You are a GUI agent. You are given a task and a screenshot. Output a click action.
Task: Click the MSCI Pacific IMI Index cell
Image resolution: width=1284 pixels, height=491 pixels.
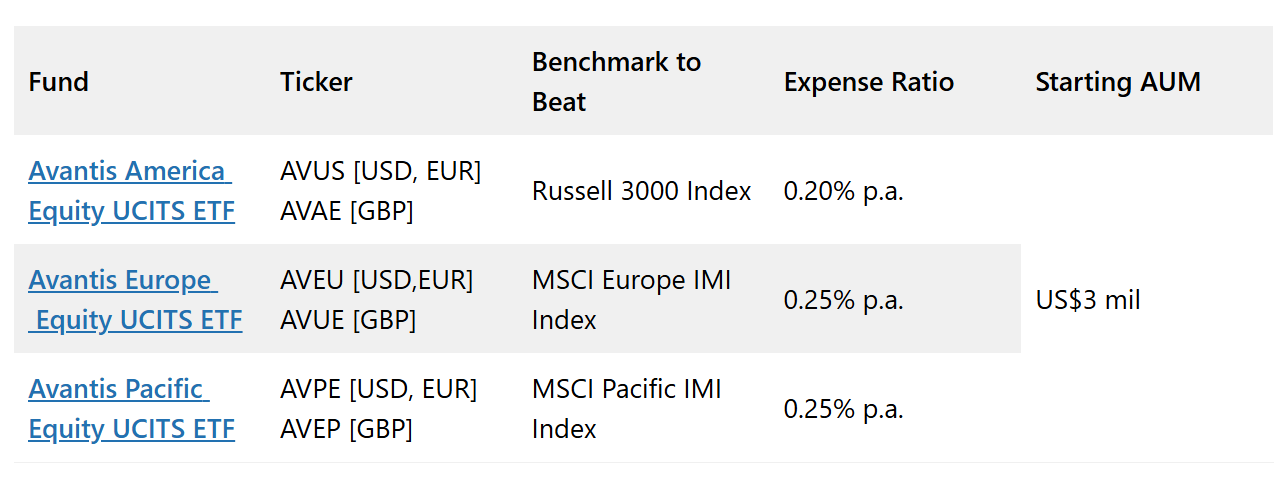tap(626, 409)
